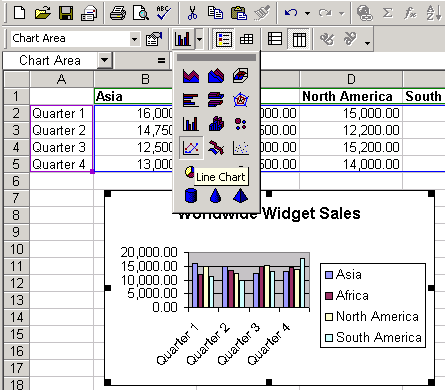Select column D header
The width and height of the screenshot is (445, 390).
pos(351,79)
